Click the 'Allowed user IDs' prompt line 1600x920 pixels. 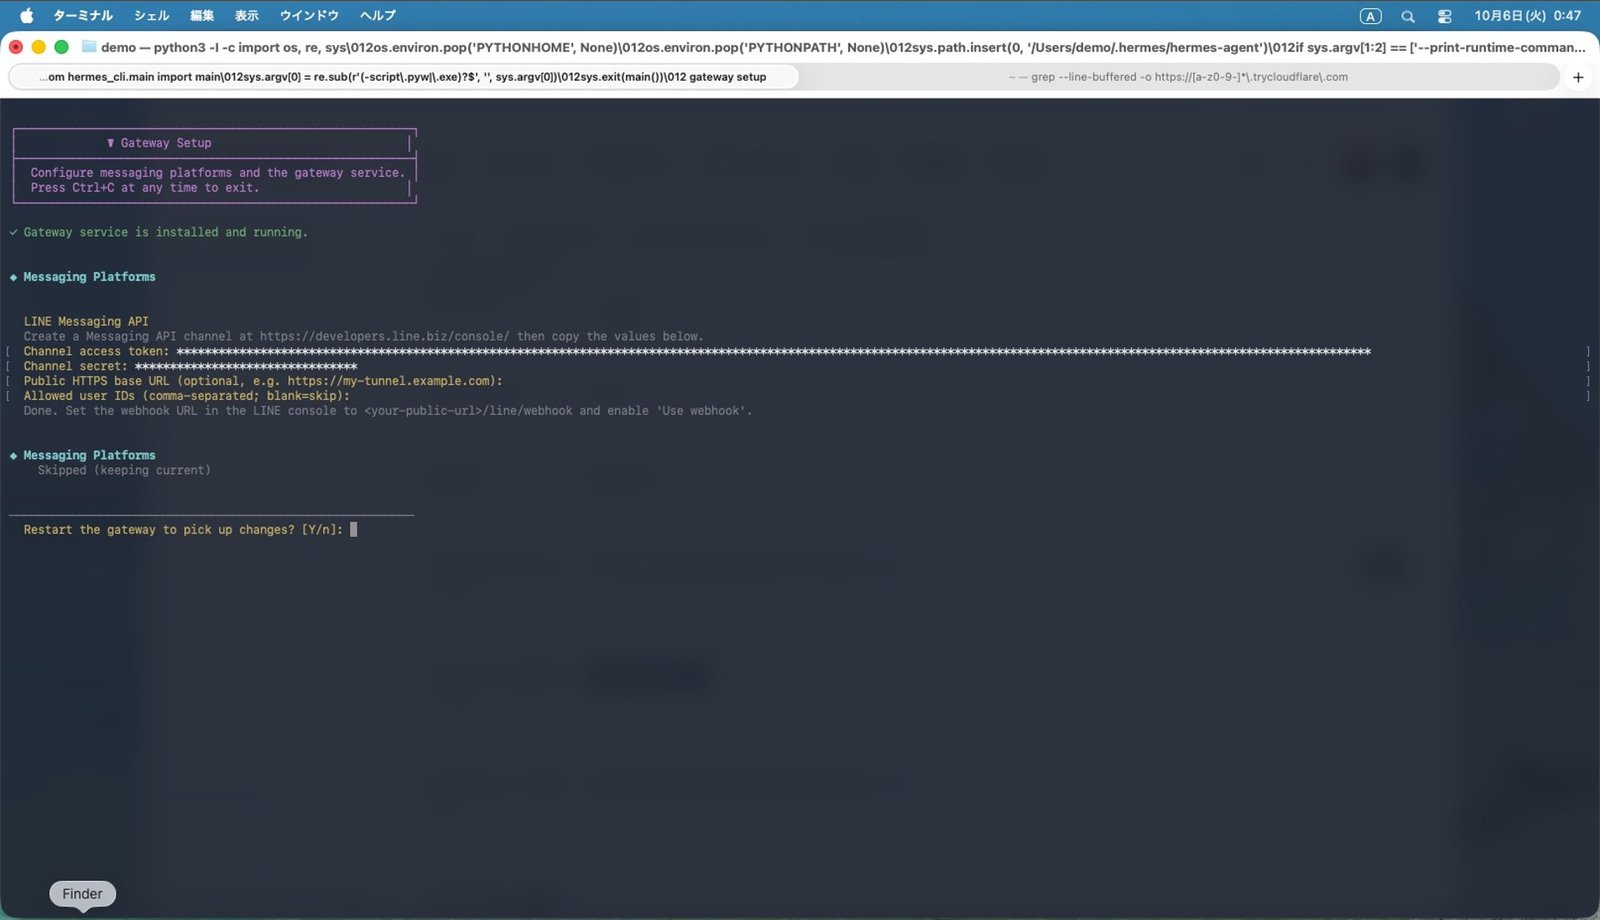pos(187,396)
